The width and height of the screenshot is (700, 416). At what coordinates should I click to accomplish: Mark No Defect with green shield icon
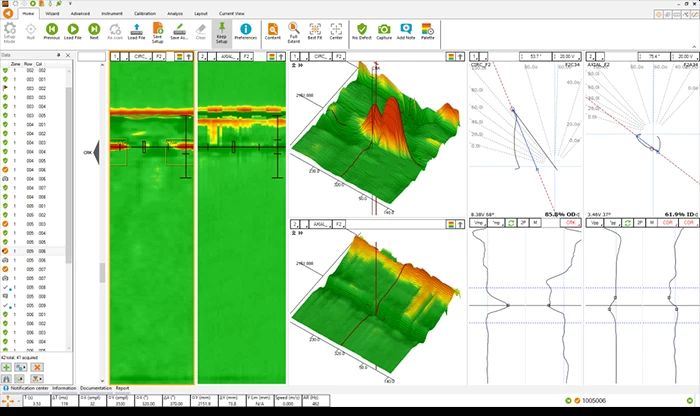point(362,29)
